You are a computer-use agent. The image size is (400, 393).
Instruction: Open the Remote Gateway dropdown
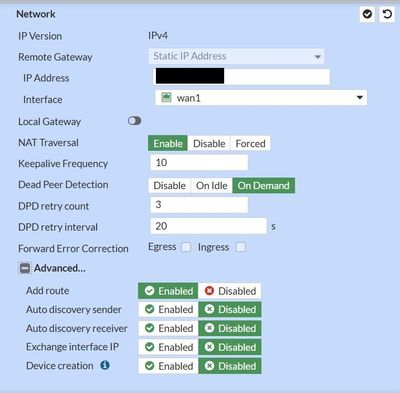click(236, 56)
